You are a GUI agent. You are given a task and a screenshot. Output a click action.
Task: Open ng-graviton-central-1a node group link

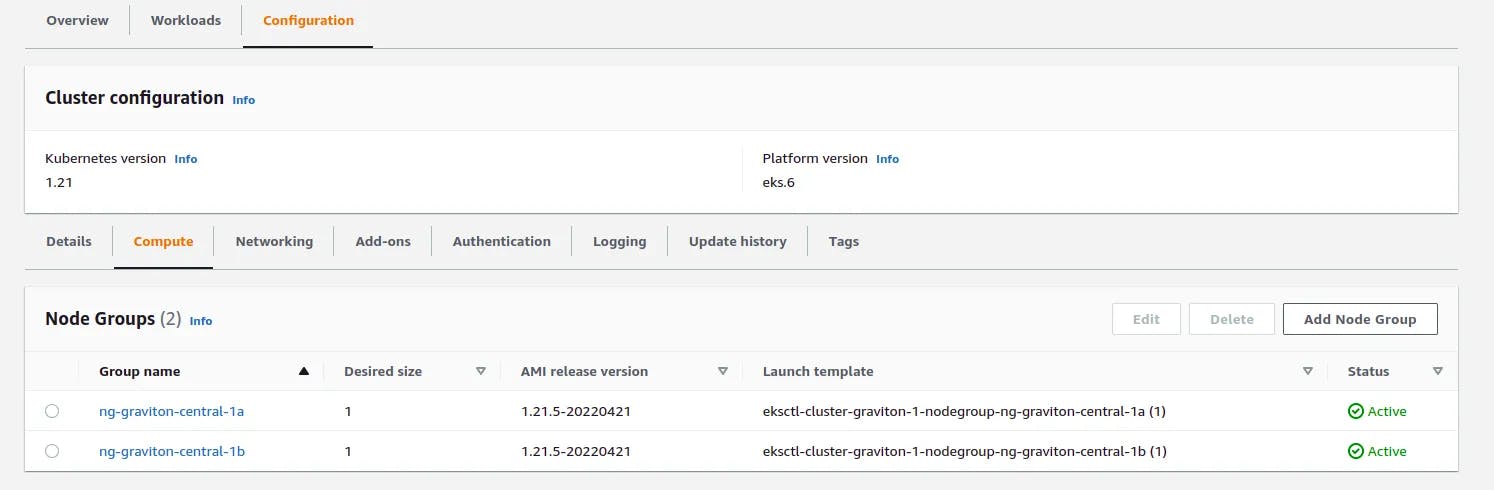point(172,411)
